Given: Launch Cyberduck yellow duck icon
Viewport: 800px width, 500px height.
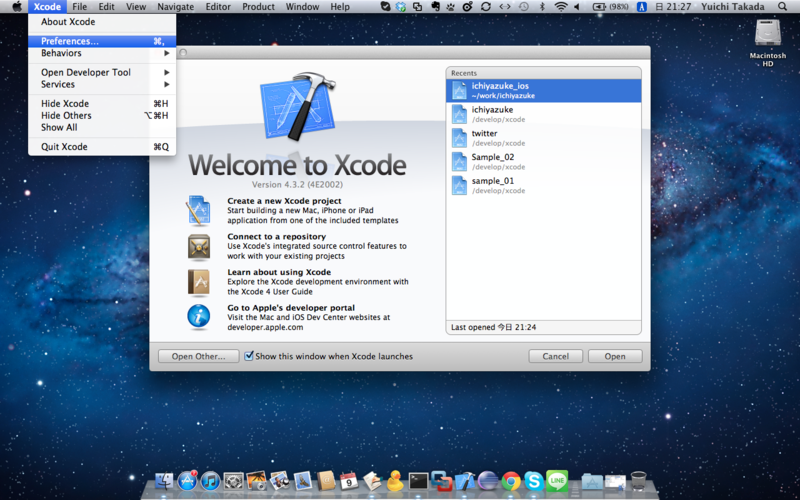Looking at the screenshot, I should (394, 481).
